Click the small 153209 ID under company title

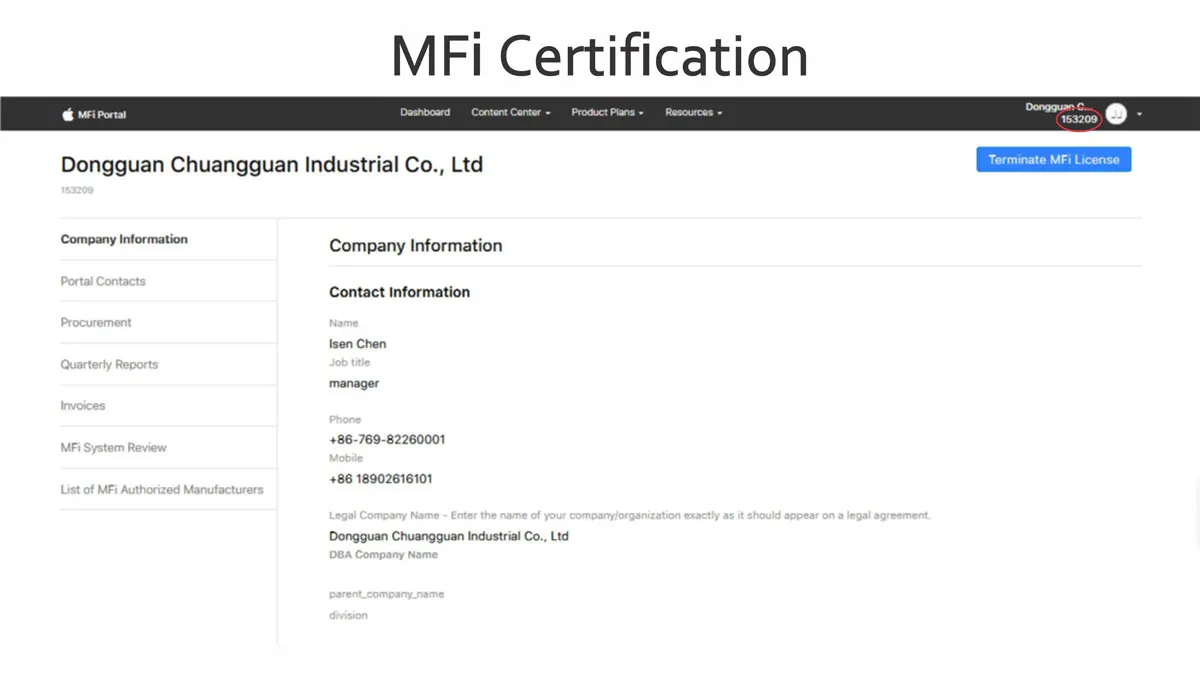point(77,190)
